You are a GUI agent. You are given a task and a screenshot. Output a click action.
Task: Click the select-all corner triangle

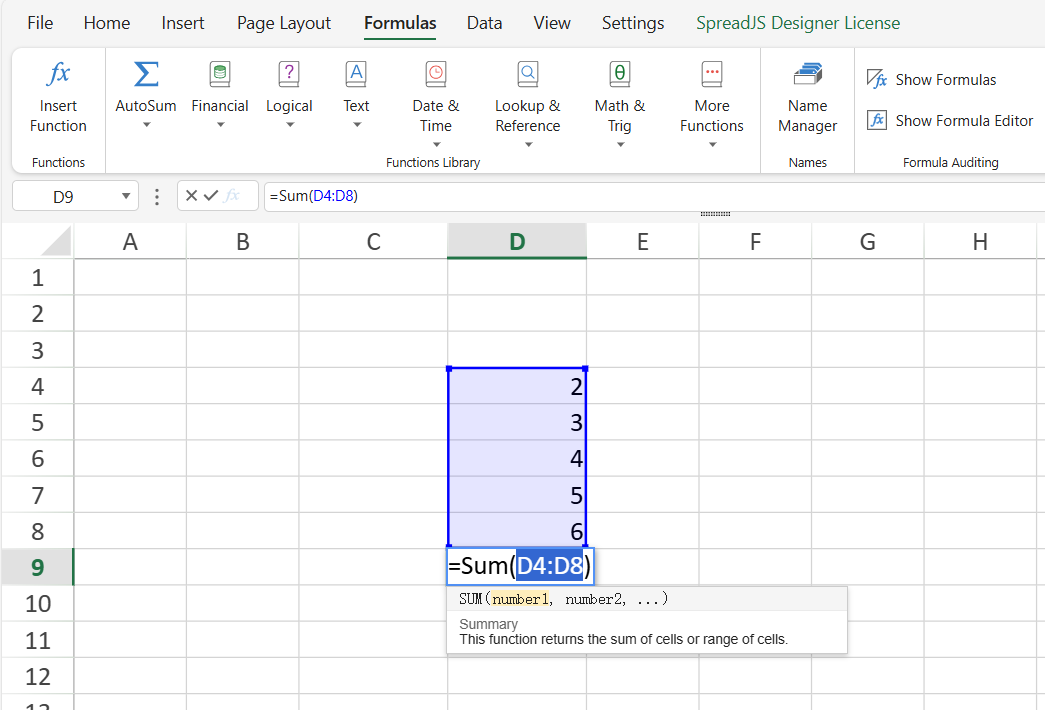pyautogui.click(x=56, y=241)
